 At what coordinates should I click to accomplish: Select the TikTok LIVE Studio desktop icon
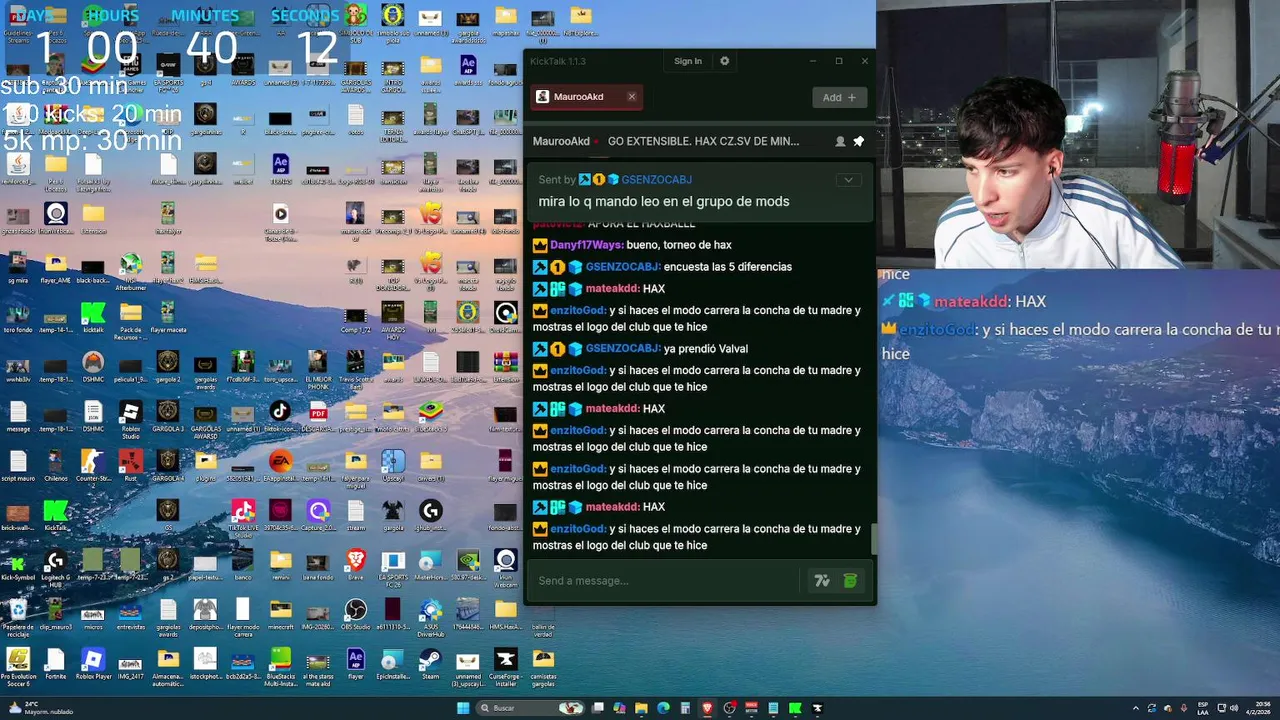point(243,518)
